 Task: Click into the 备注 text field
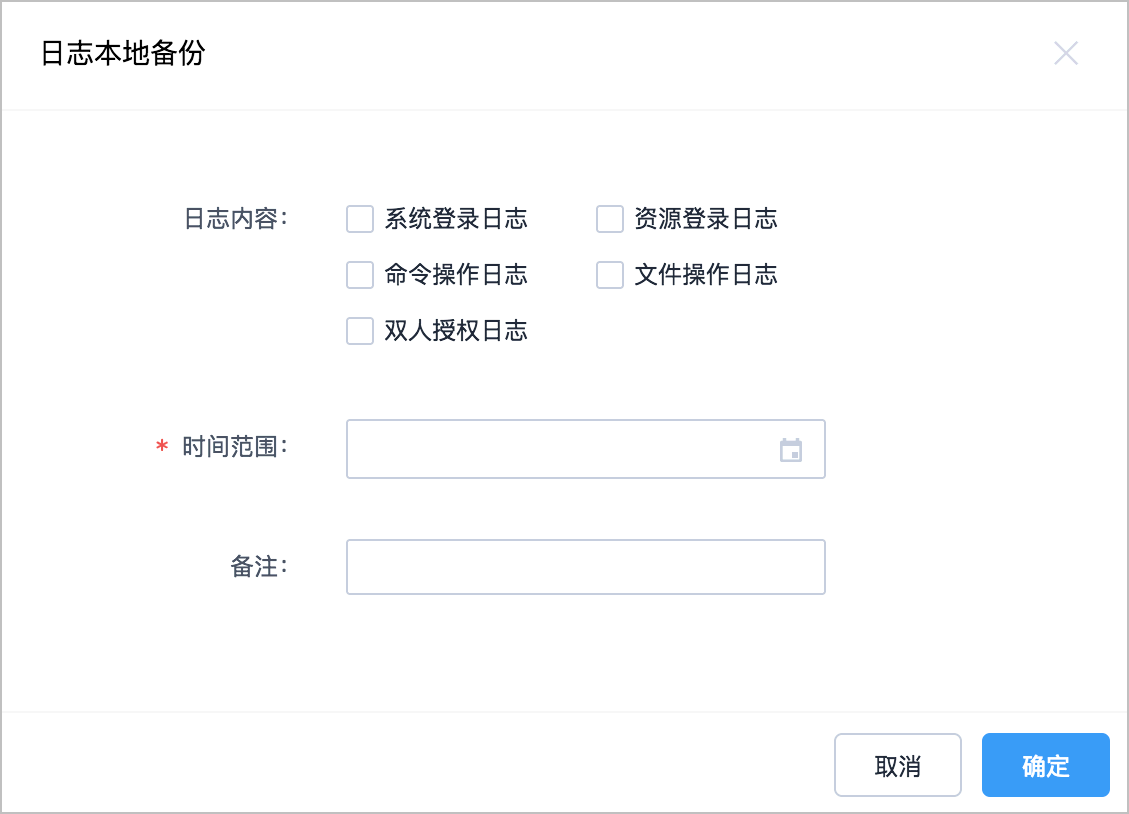585,567
